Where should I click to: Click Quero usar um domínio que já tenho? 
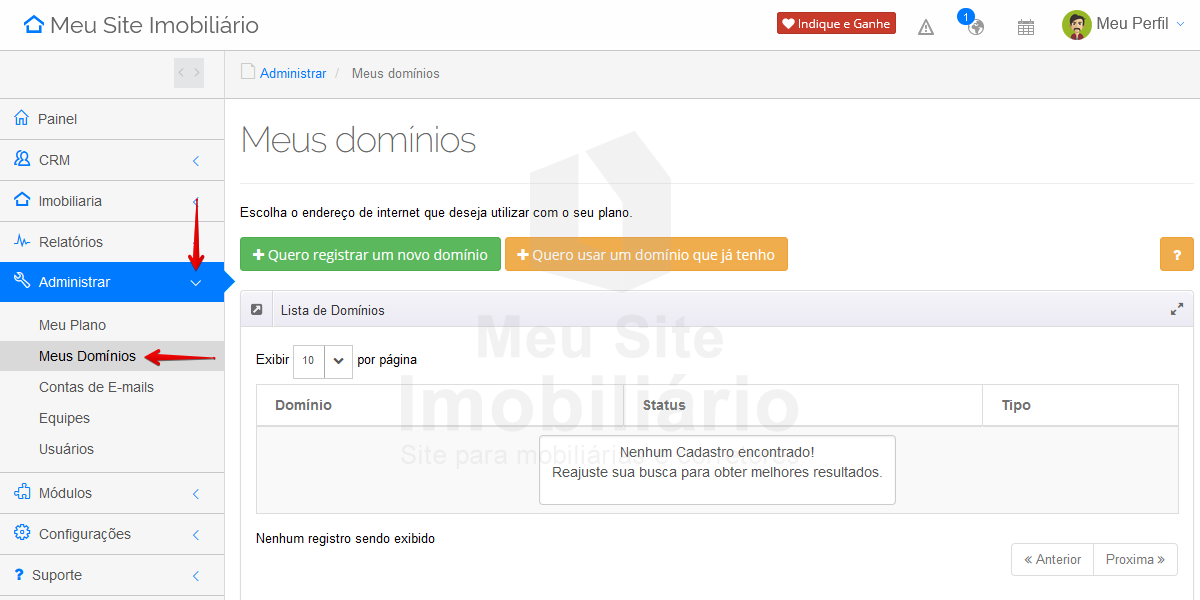pos(646,254)
